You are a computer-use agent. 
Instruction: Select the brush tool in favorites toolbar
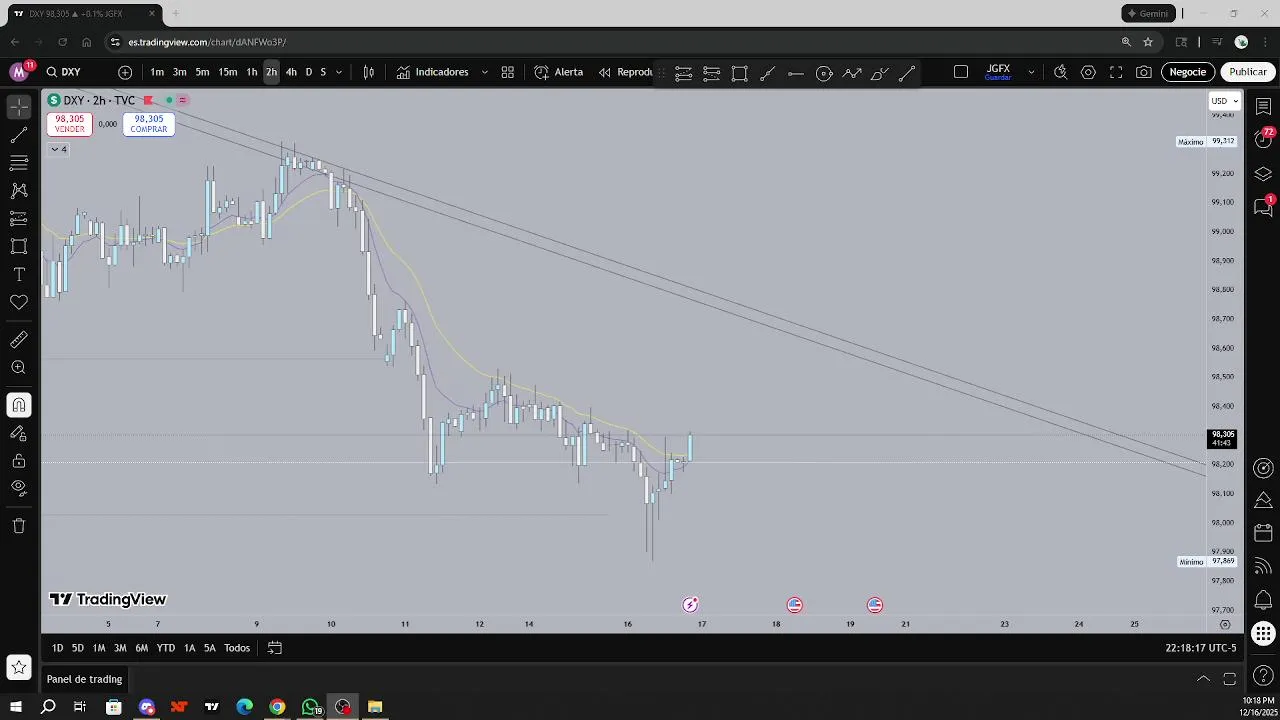coord(880,73)
